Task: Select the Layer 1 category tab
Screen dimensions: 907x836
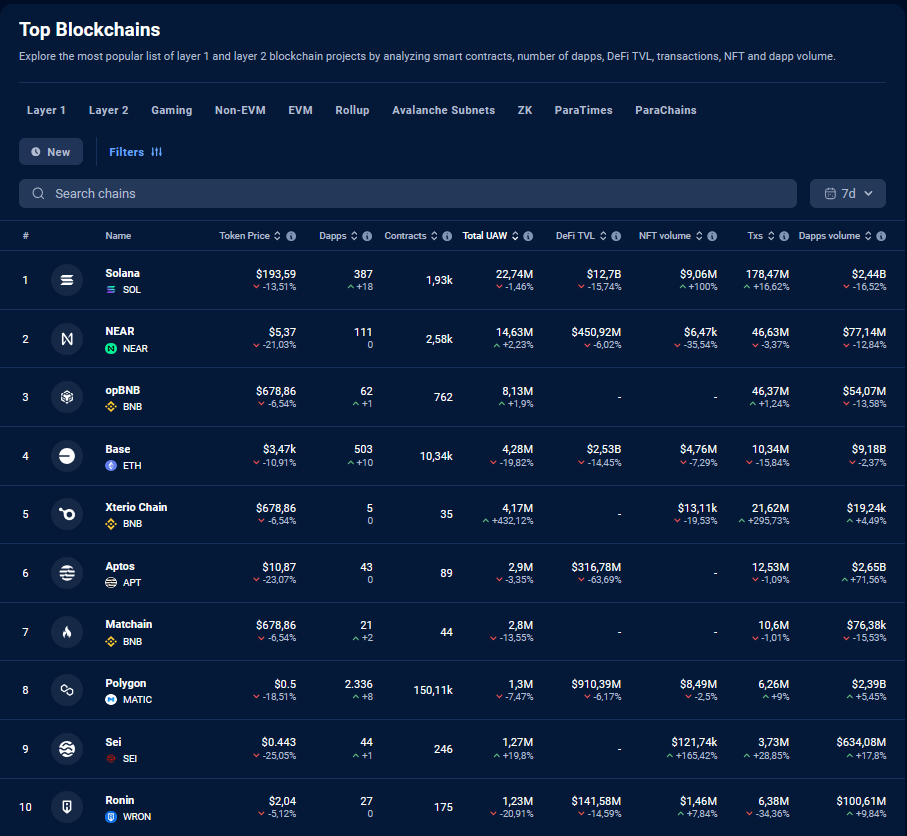Action: 46,110
